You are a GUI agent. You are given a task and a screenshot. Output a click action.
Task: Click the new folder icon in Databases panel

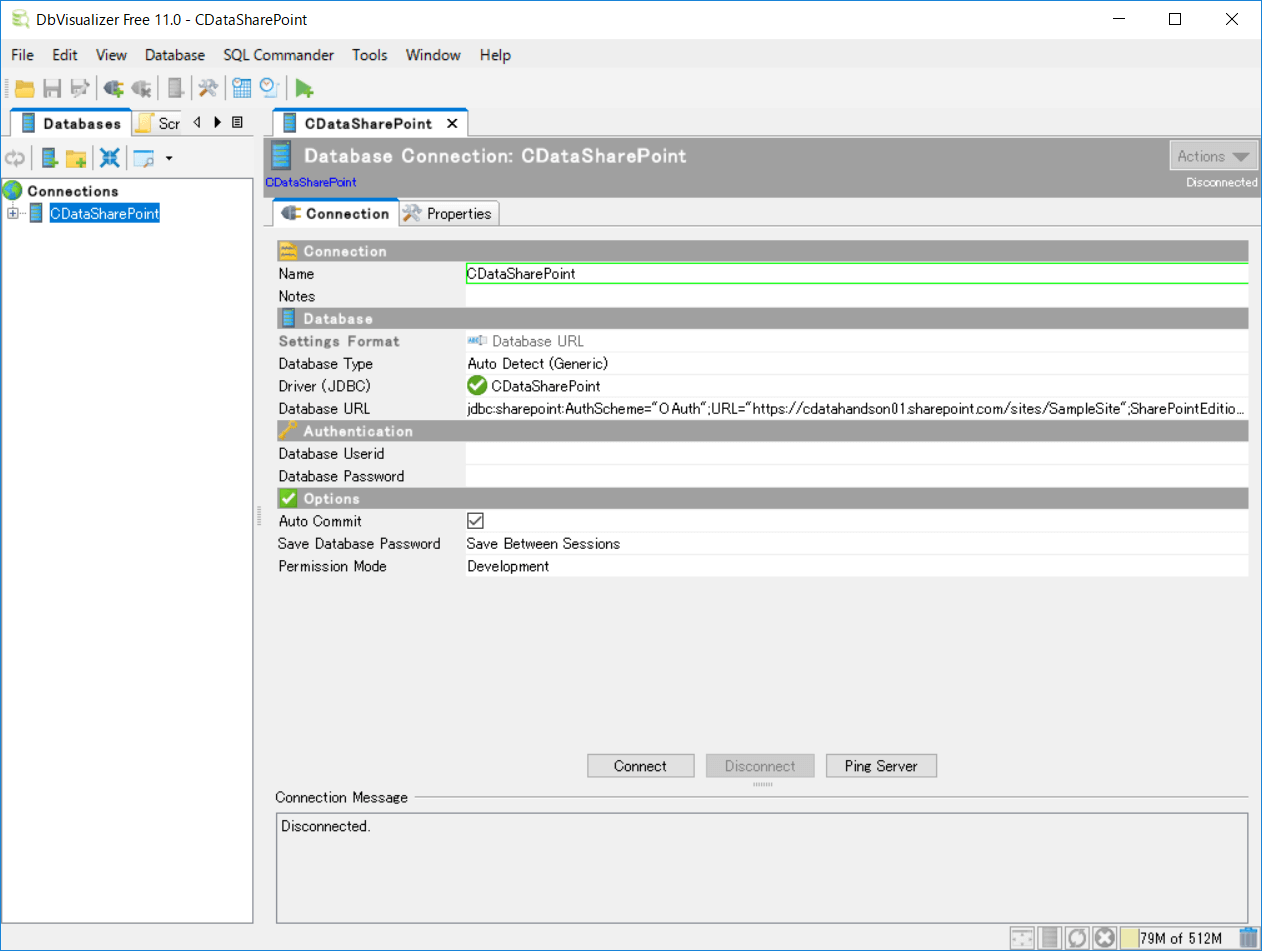pyautogui.click(x=76, y=158)
